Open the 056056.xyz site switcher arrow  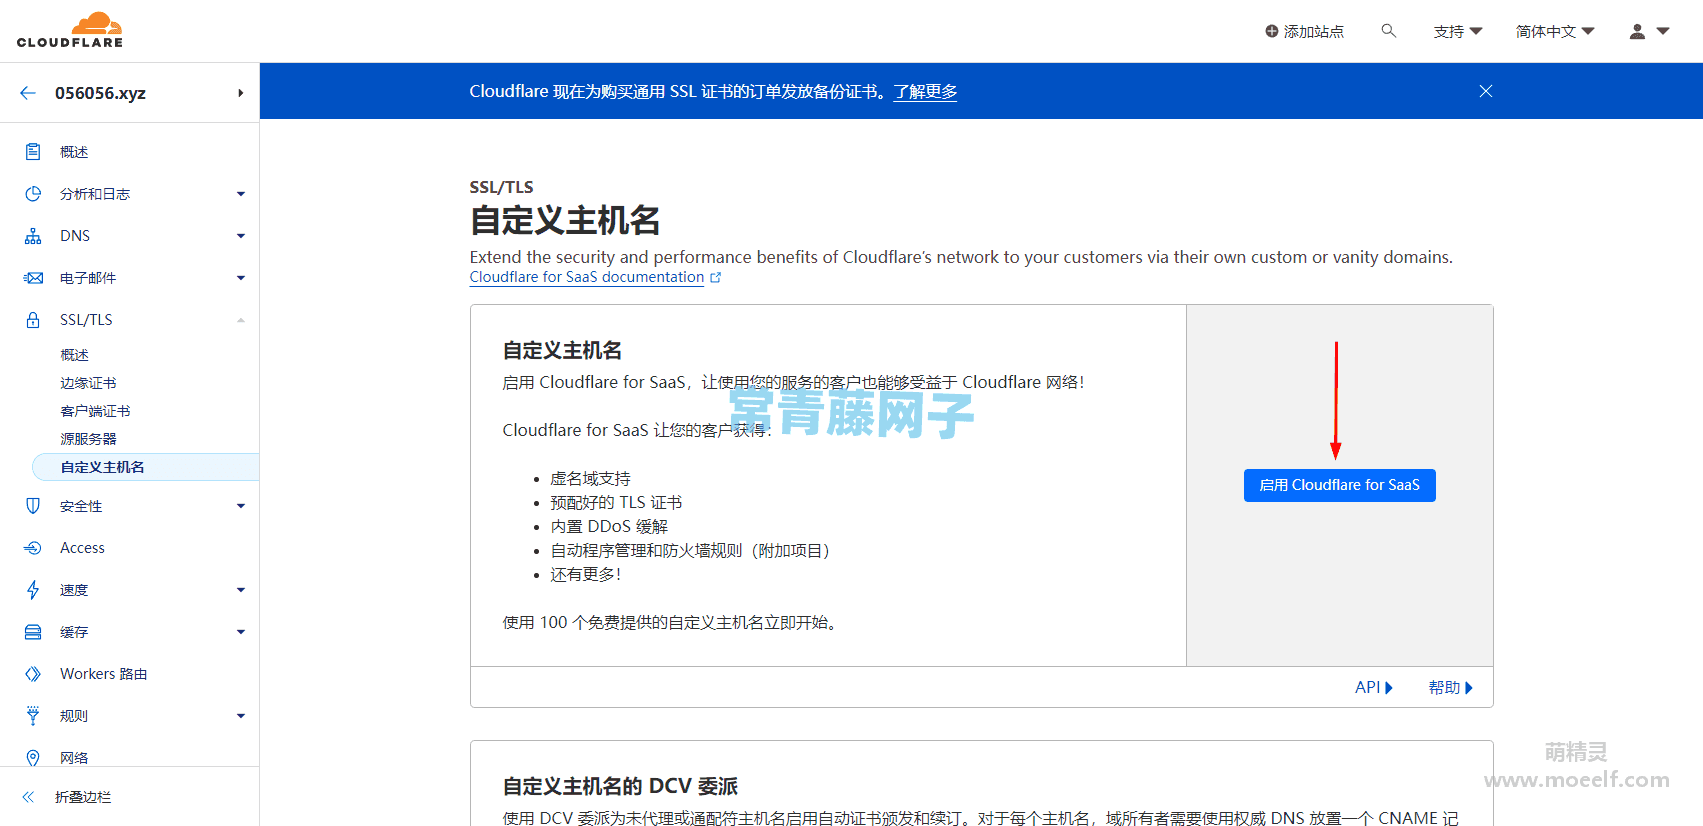pyautogui.click(x=241, y=93)
